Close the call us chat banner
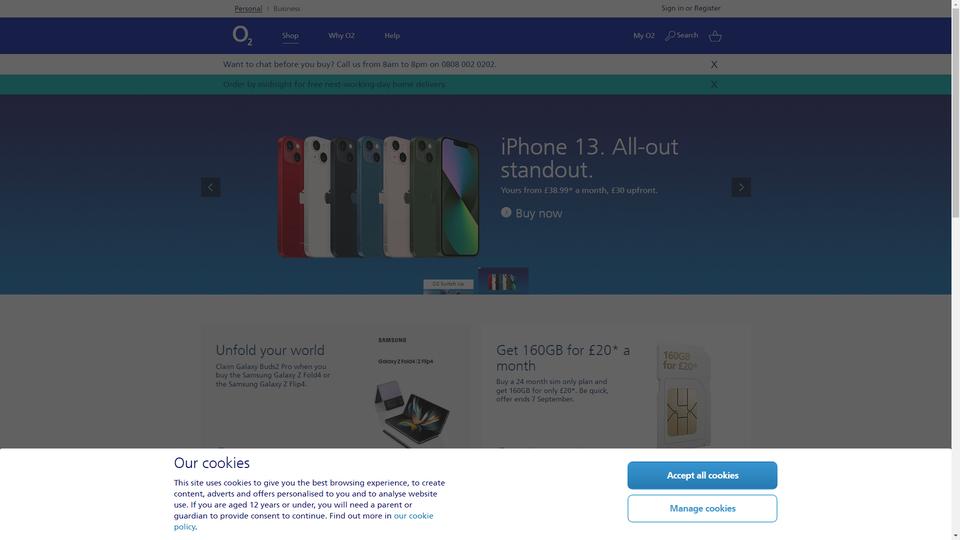 click(x=714, y=64)
